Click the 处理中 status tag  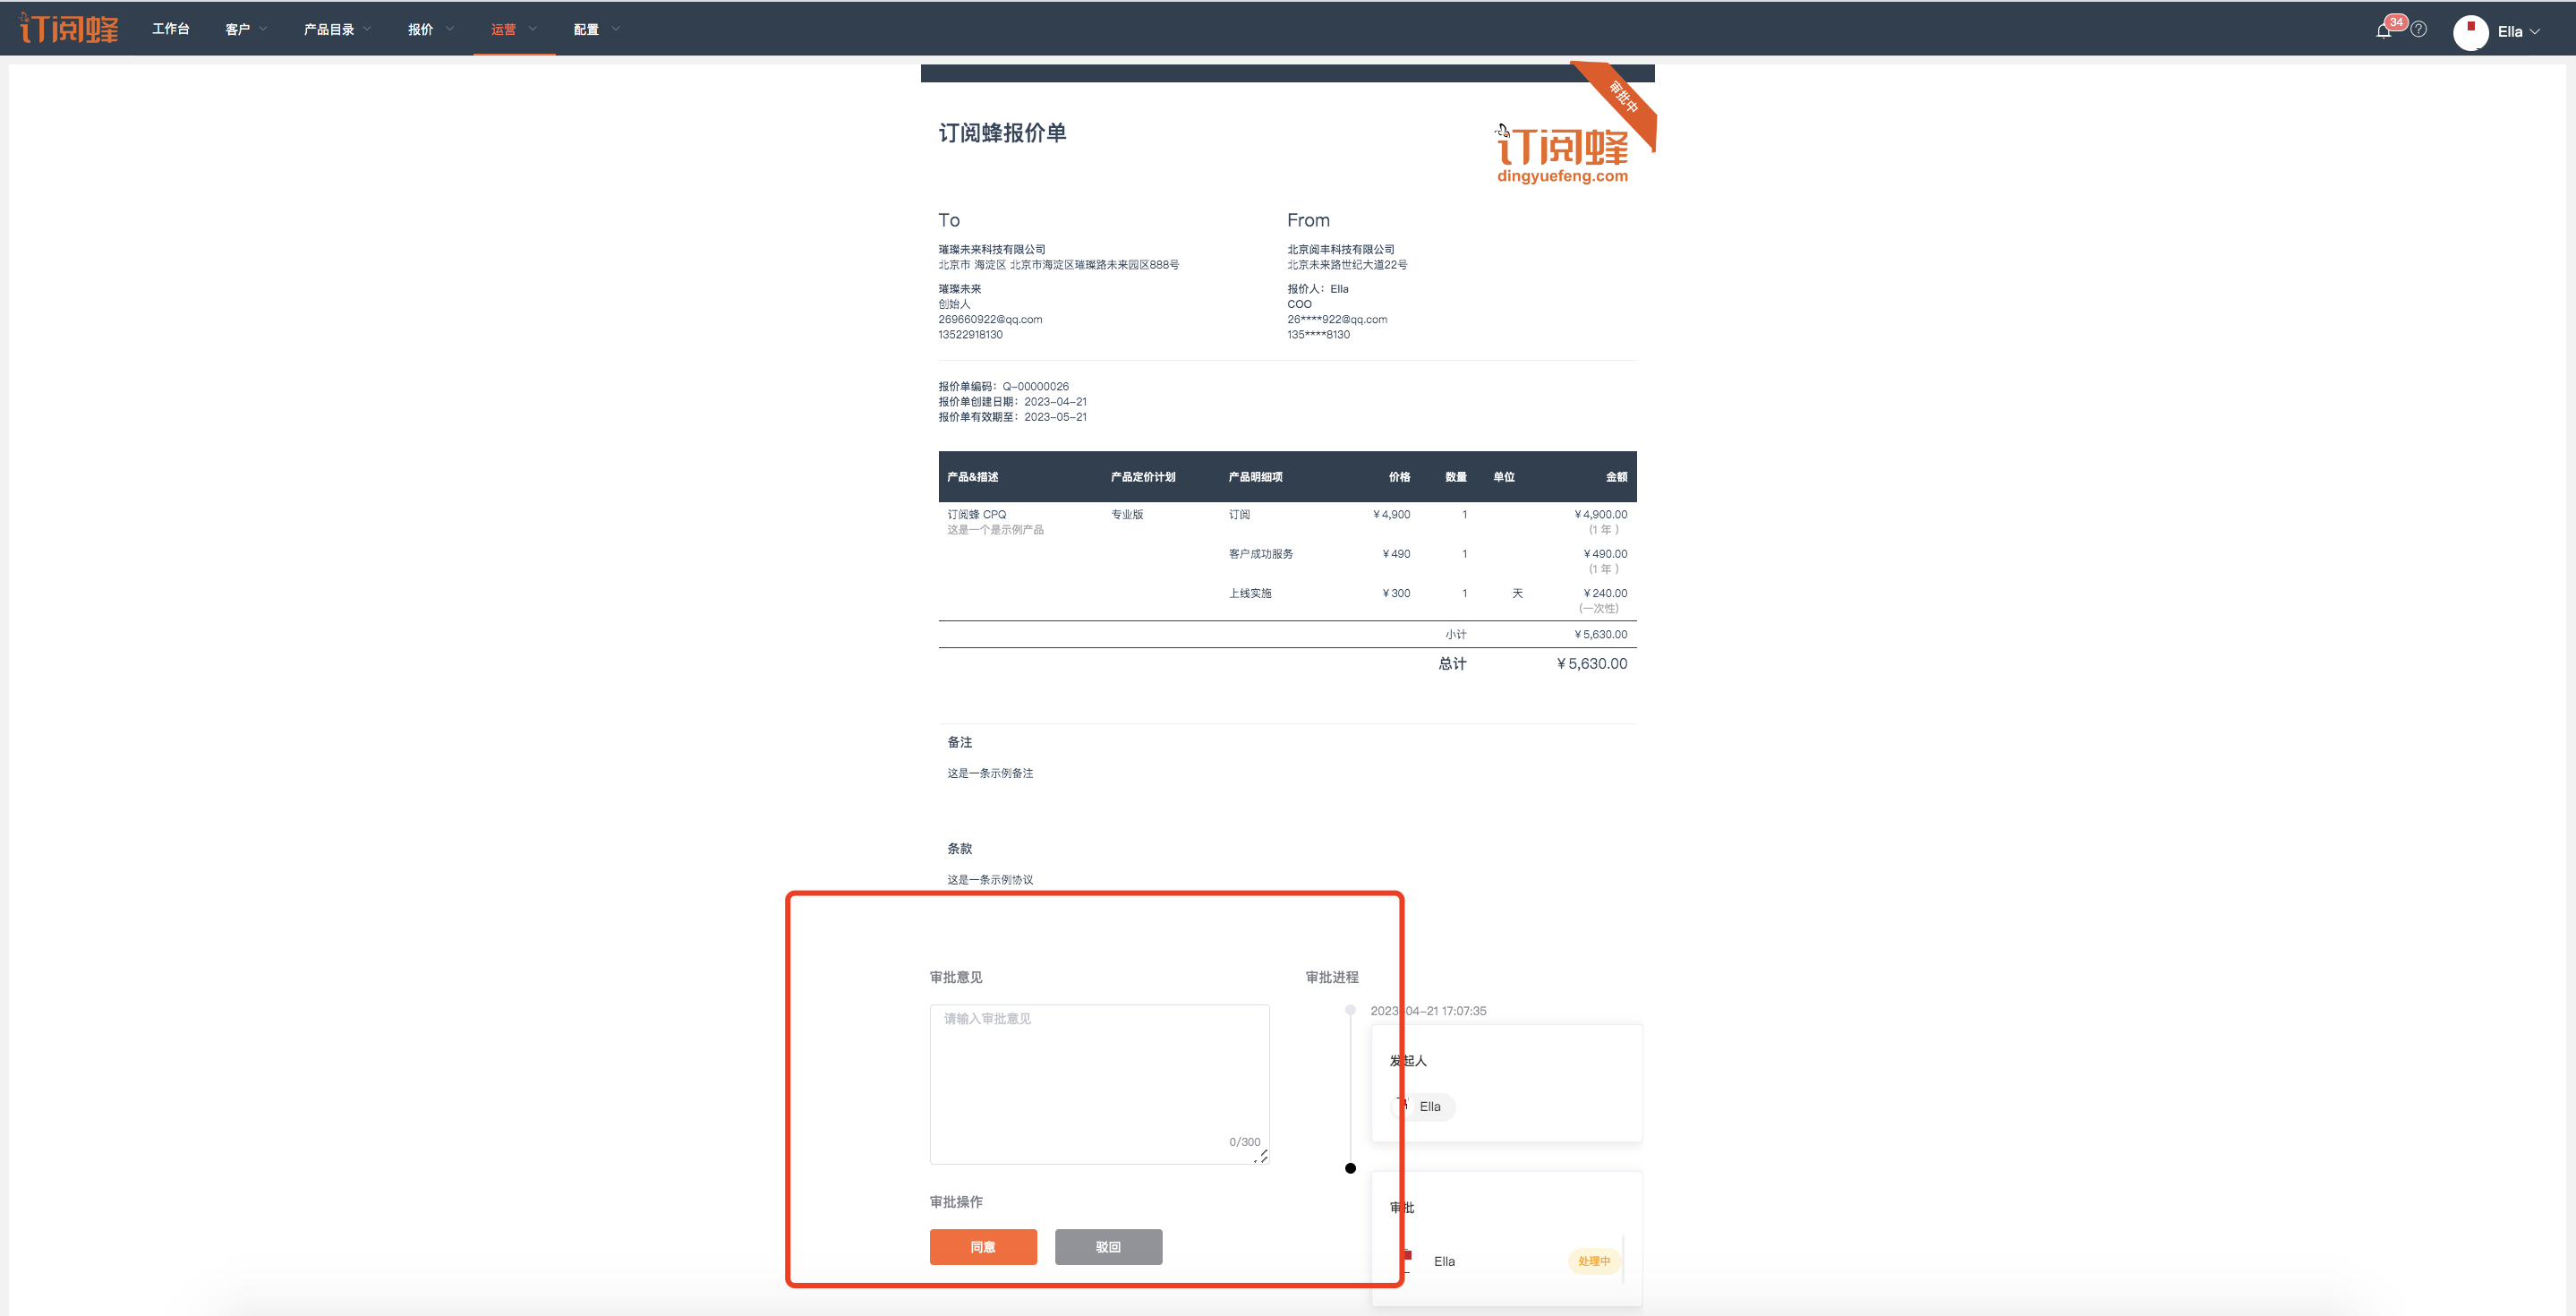point(1593,1261)
